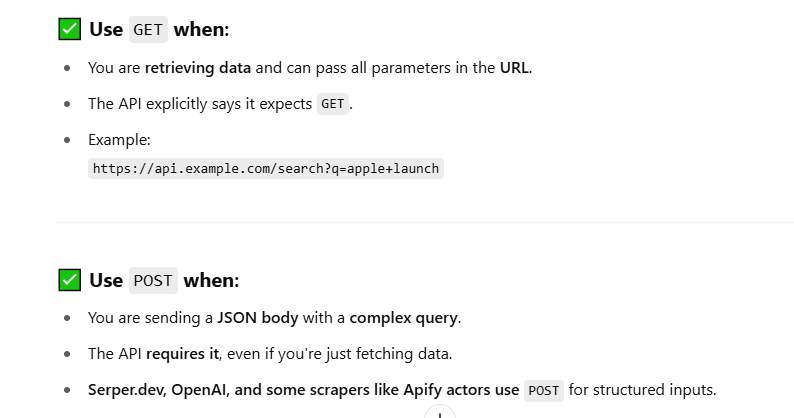Click the green checkmark beside Use GET
This screenshot has width=794, height=418.
coord(69,30)
